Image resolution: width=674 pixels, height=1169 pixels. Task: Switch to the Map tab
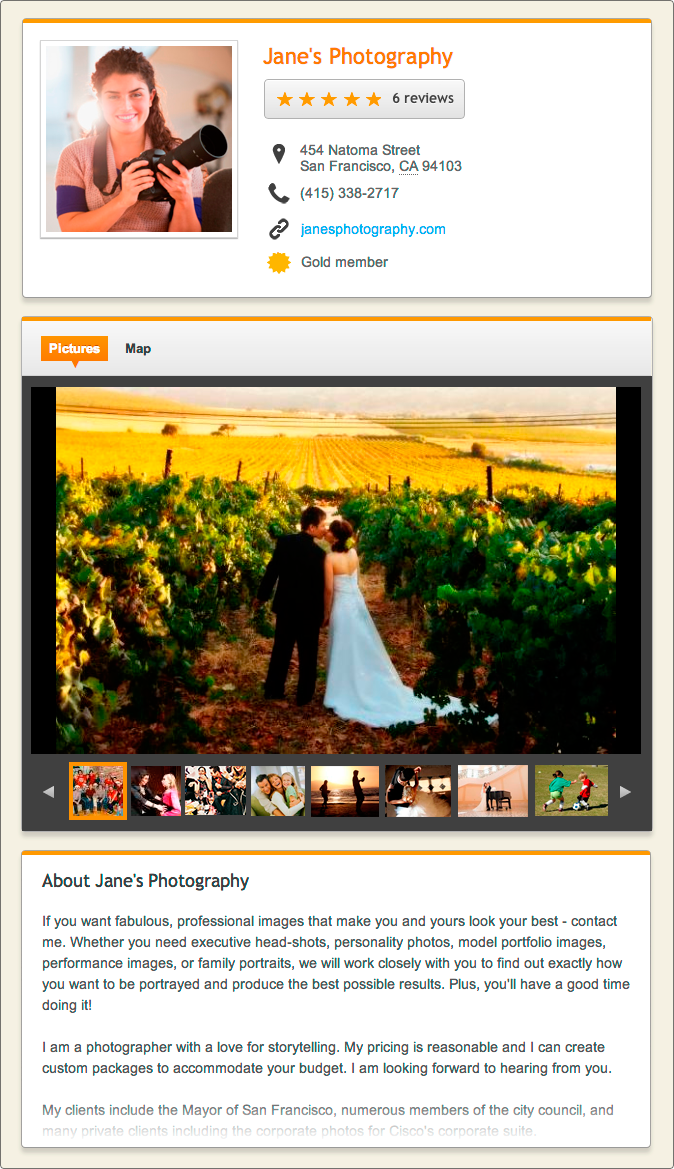pos(138,349)
